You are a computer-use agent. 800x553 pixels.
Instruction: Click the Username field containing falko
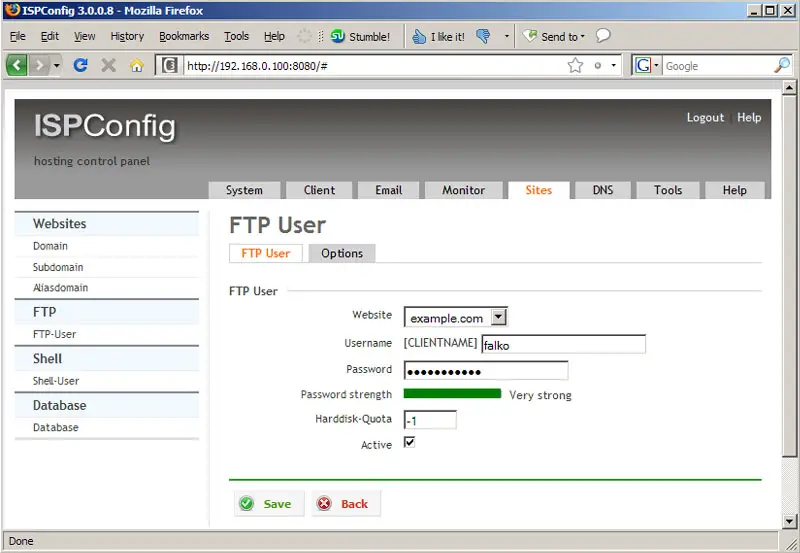click(563, 344)
